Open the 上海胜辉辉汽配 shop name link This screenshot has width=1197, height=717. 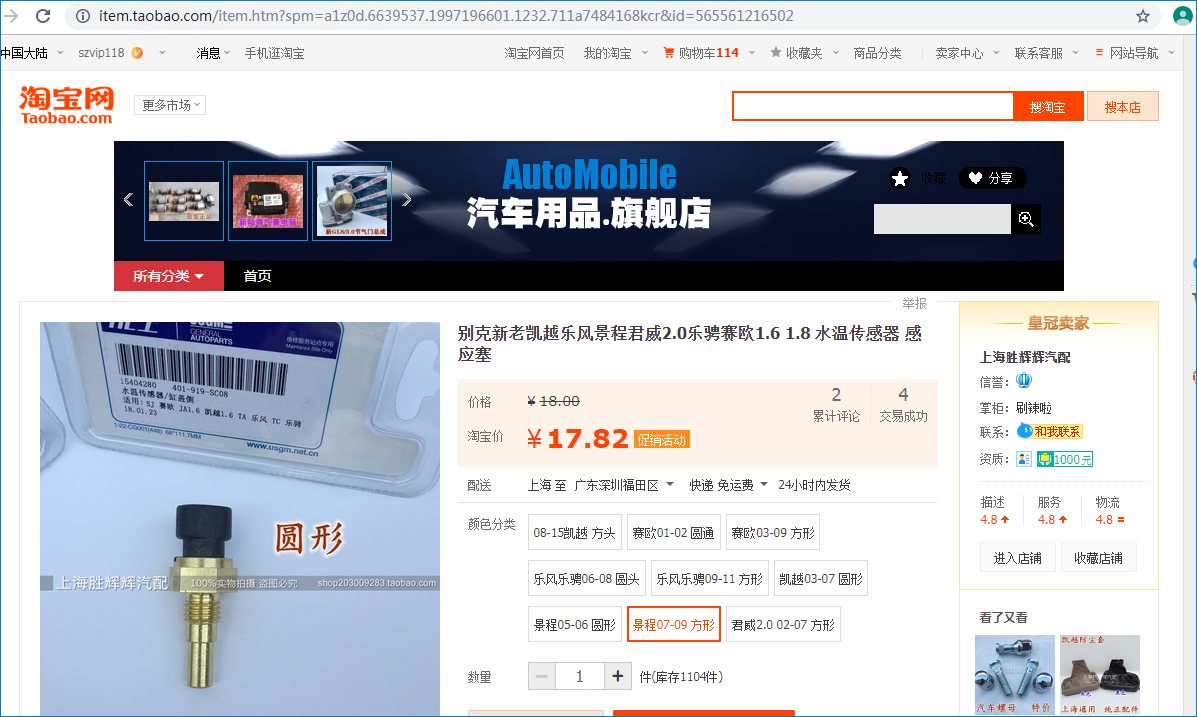coord(1025,357)
